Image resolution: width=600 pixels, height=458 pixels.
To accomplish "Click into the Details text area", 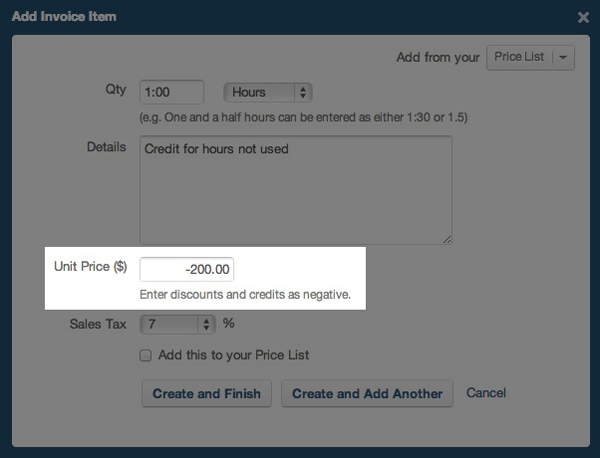I will [295, 190].
